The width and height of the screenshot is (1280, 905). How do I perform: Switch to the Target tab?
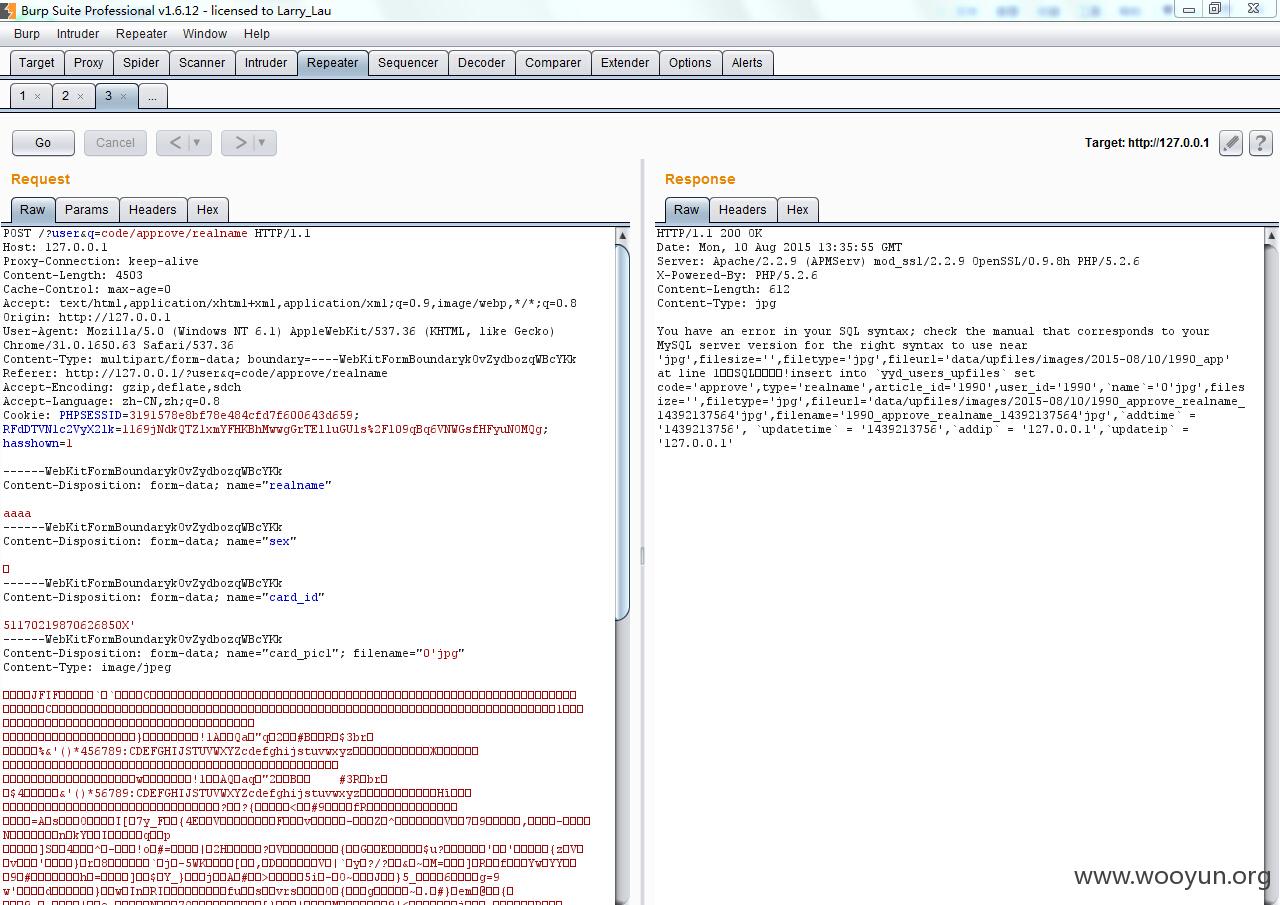tap(37, 63)
